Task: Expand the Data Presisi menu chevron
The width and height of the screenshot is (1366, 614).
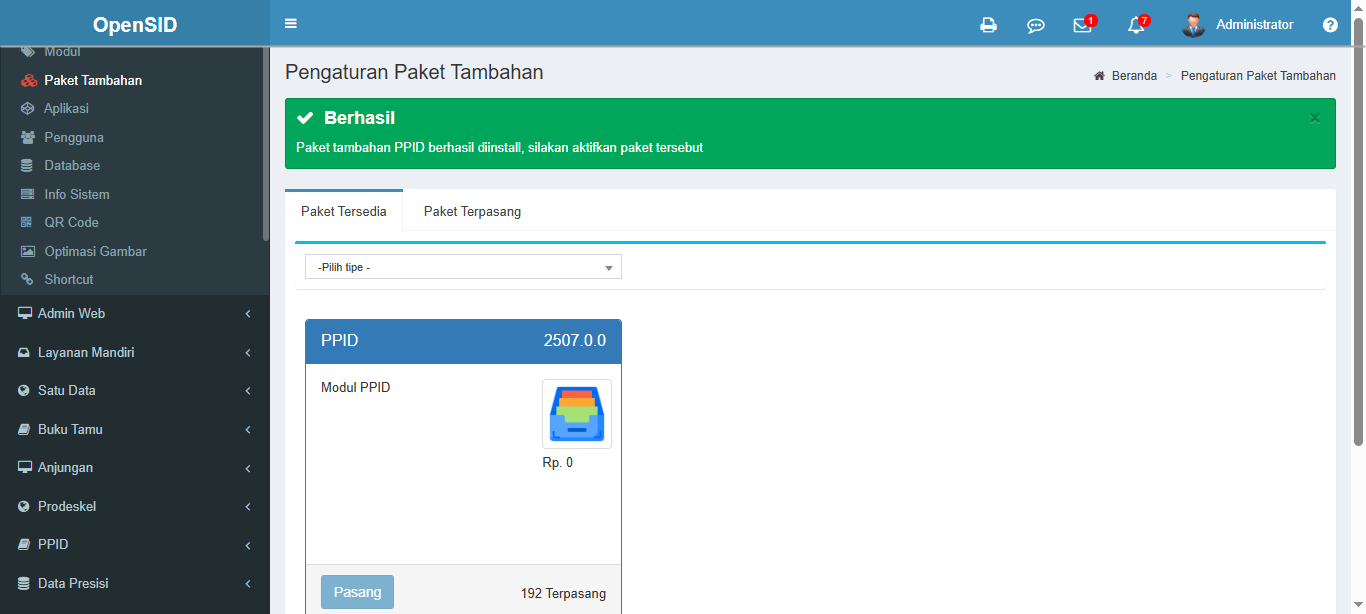Action: 248,584
